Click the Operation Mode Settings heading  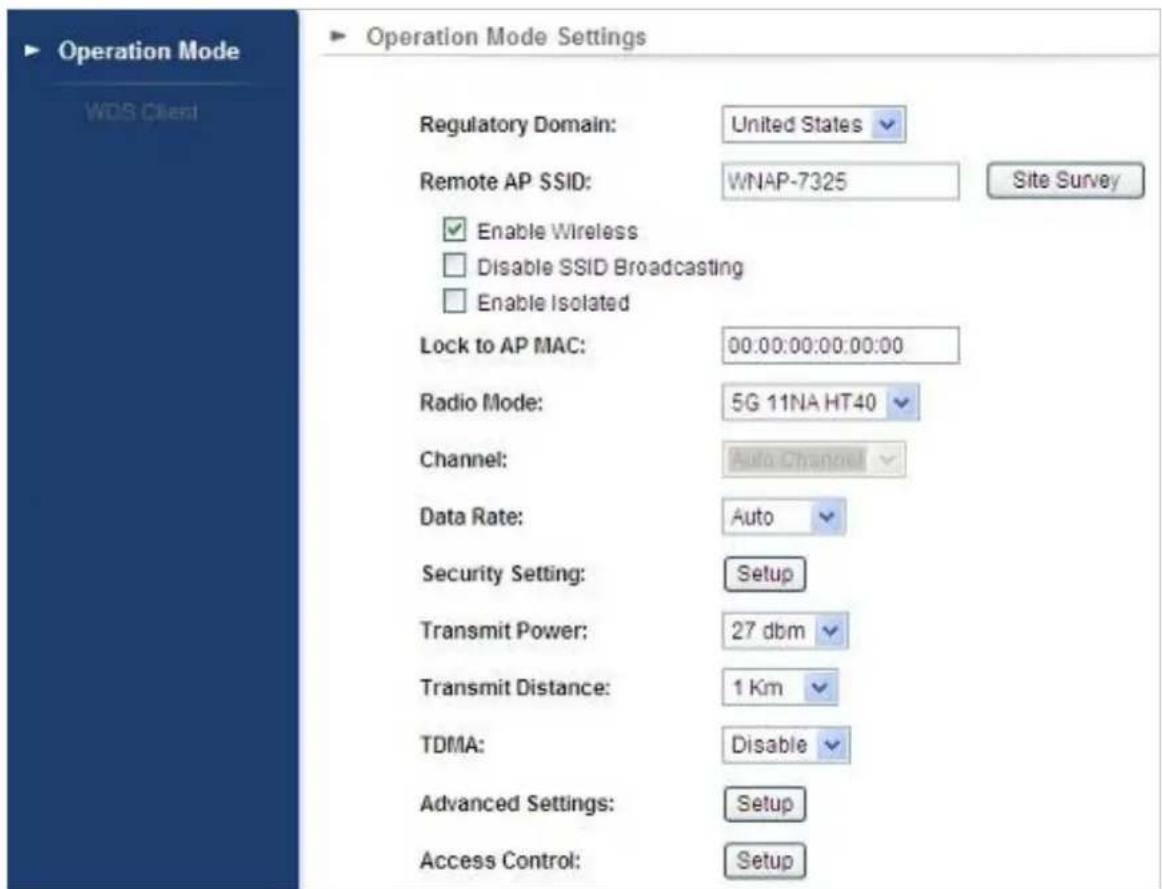pos(506,37)
